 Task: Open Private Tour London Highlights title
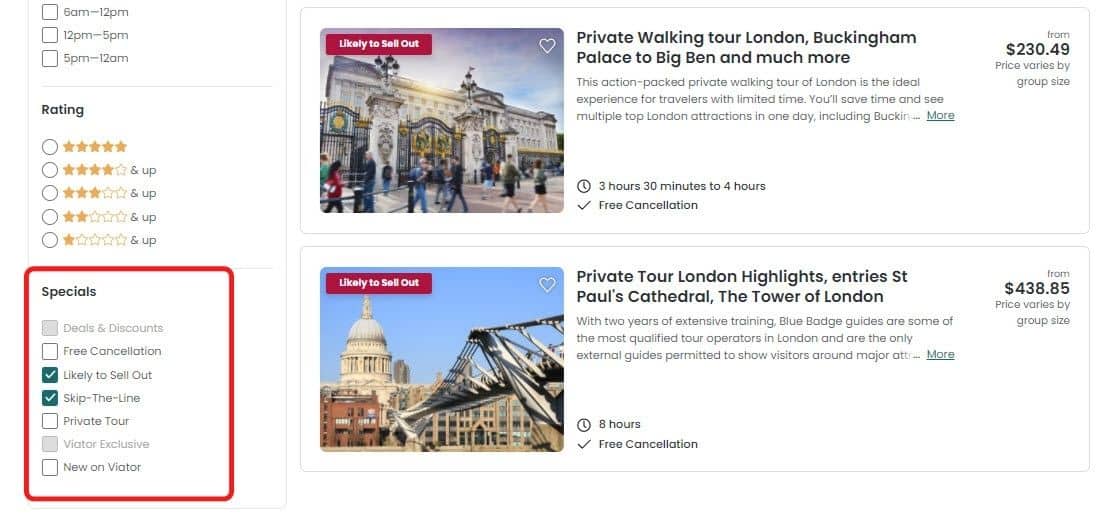(741, 286)
